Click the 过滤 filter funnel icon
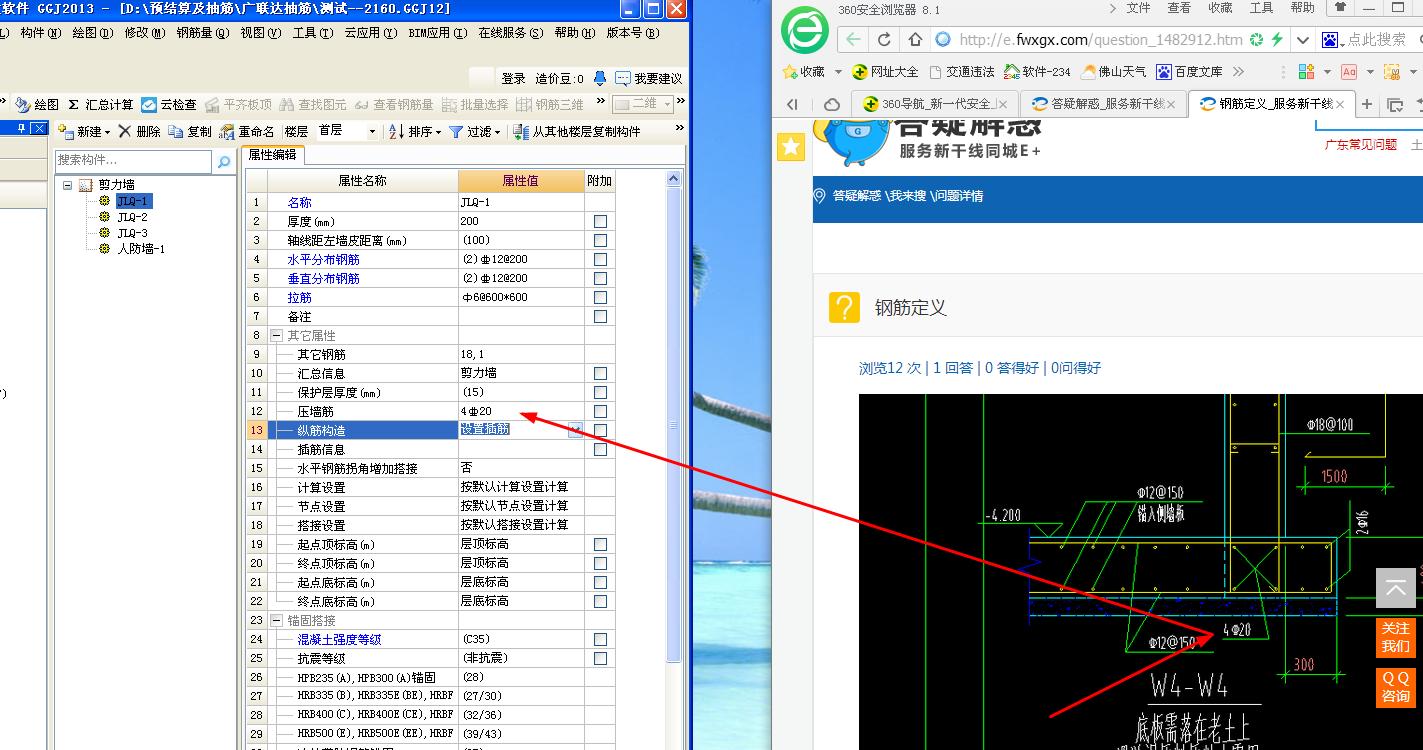The width and height of the screenshot is (1423, 750). coord(456,131)
